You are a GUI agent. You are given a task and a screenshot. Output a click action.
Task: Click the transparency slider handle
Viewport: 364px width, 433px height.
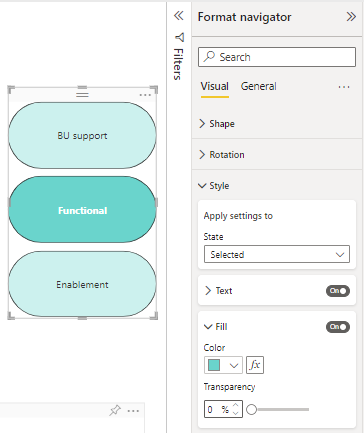click(x=252, y=409)
